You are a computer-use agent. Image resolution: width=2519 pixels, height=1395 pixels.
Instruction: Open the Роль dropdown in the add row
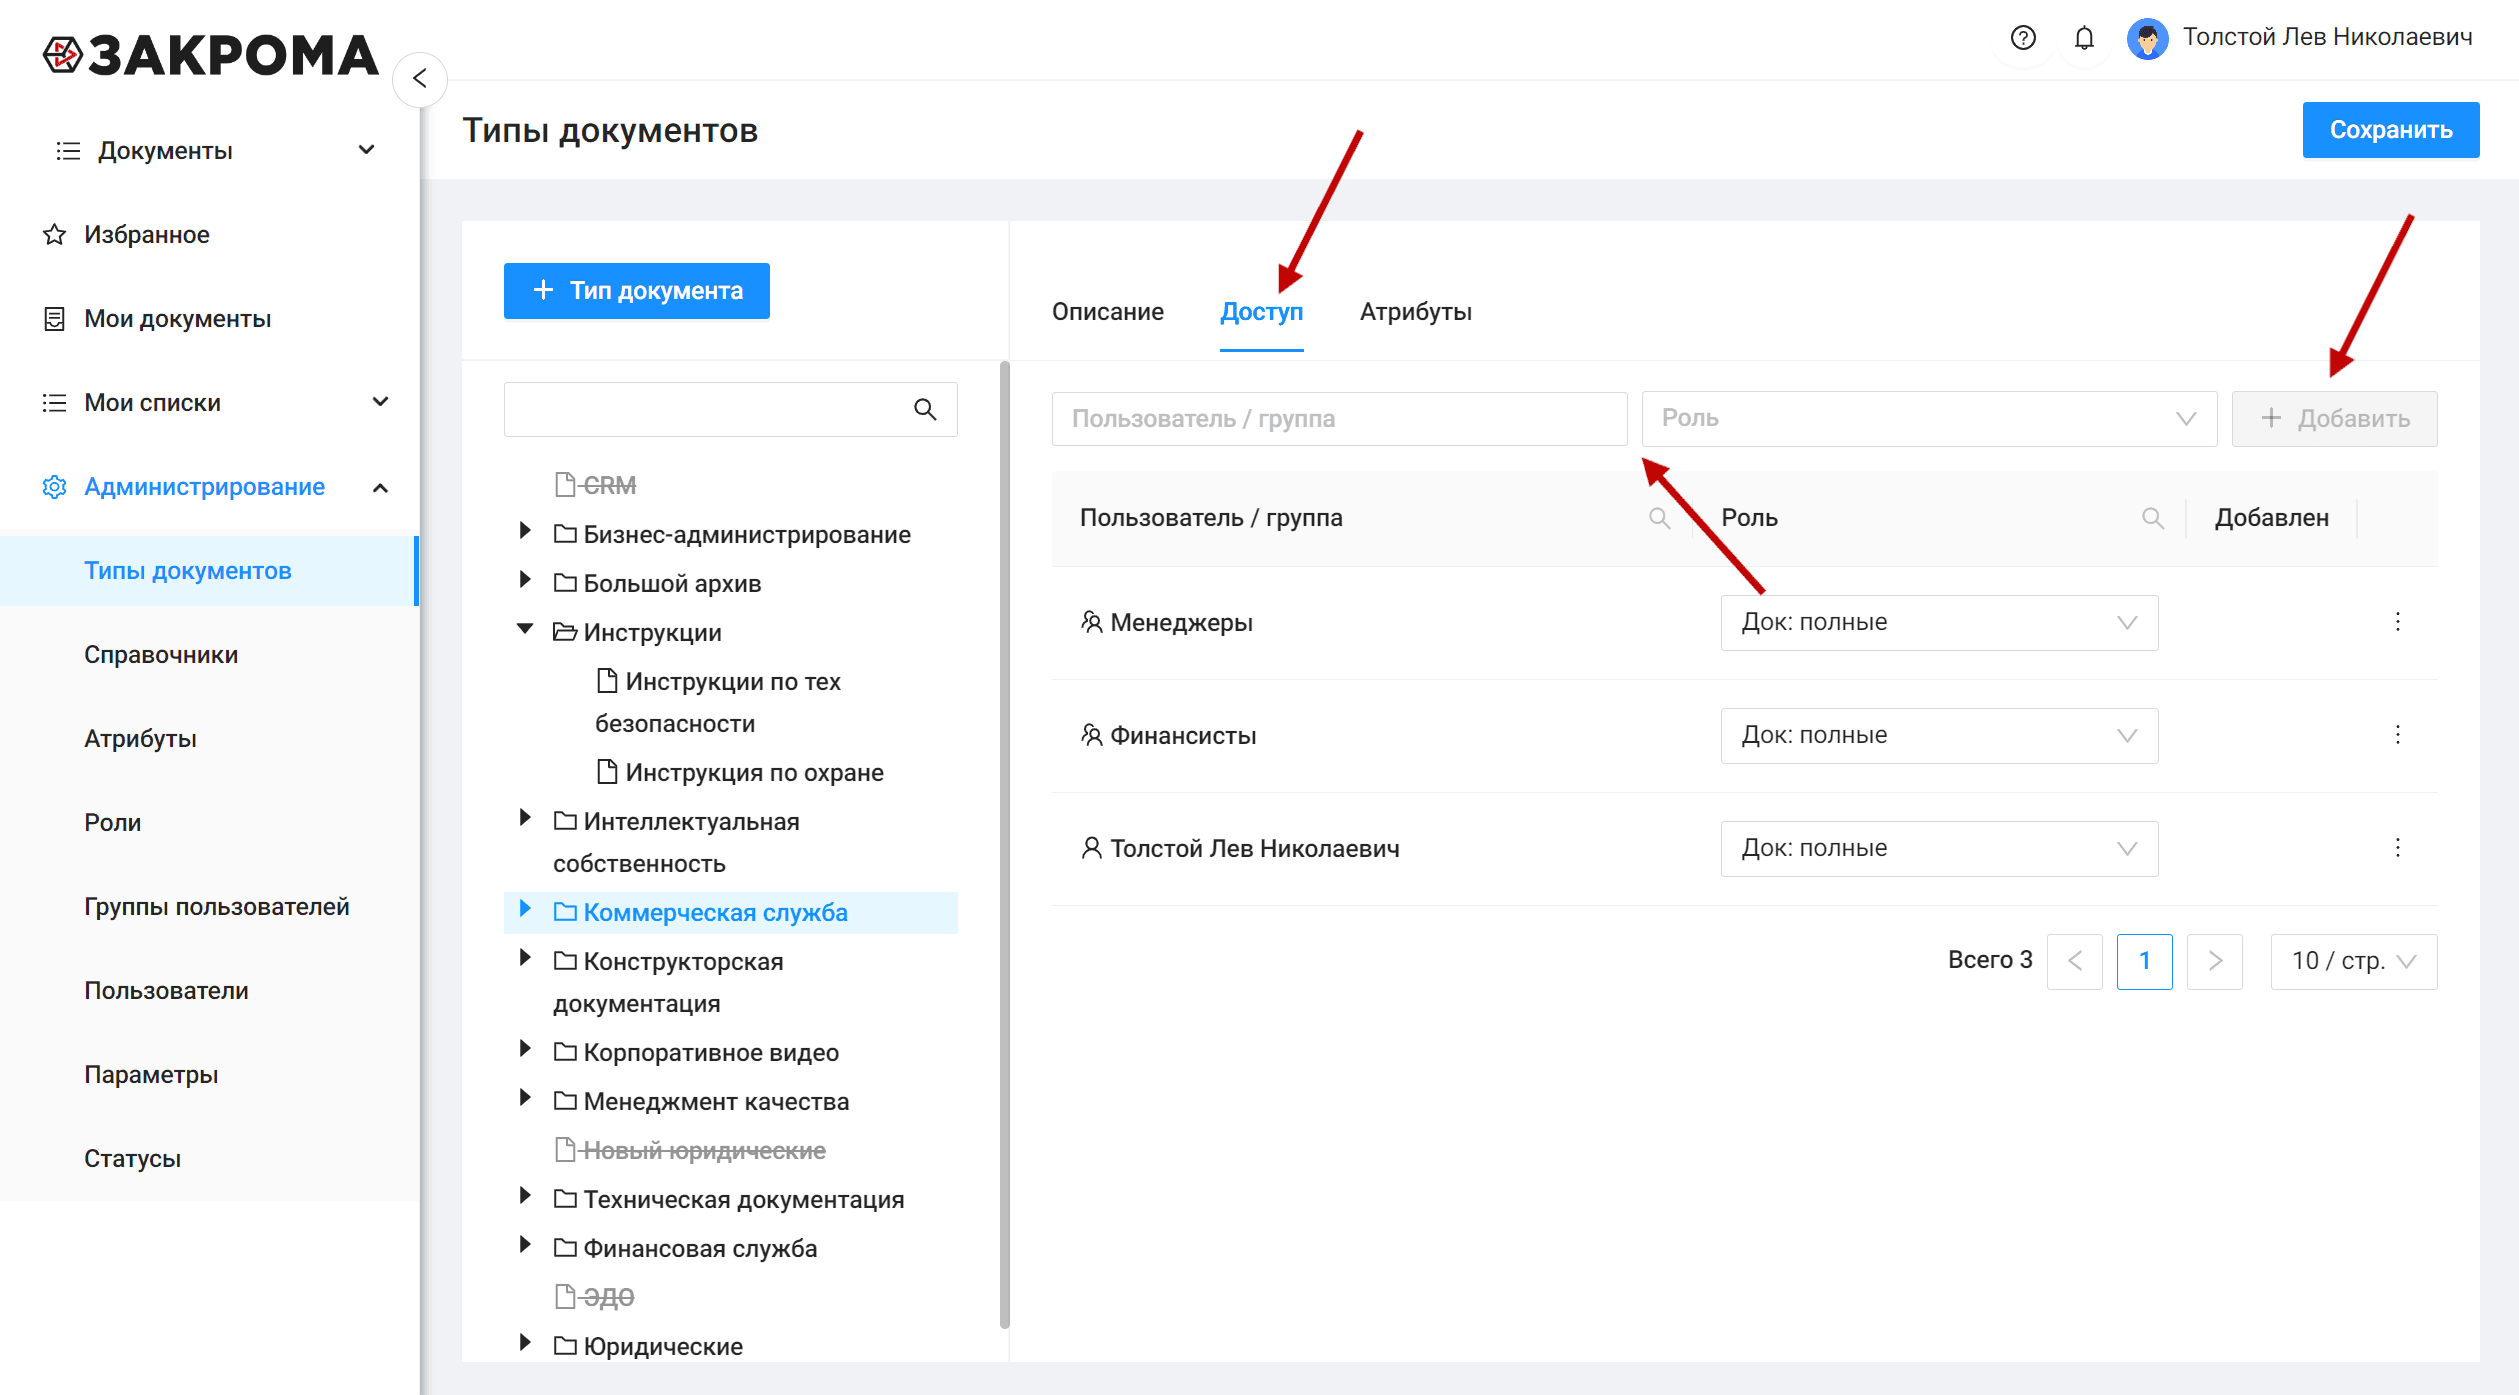click(x=1929, y=418)
